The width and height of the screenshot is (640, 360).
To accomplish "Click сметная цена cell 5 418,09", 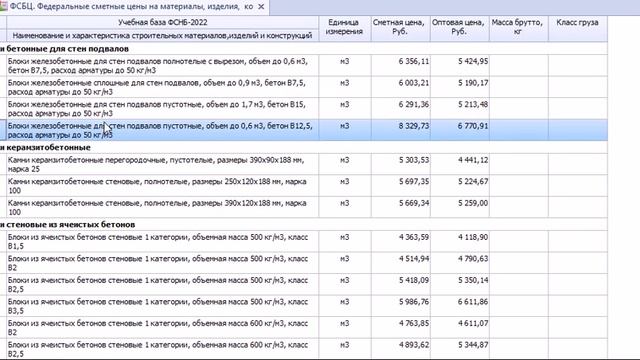I will coord(400,284).
